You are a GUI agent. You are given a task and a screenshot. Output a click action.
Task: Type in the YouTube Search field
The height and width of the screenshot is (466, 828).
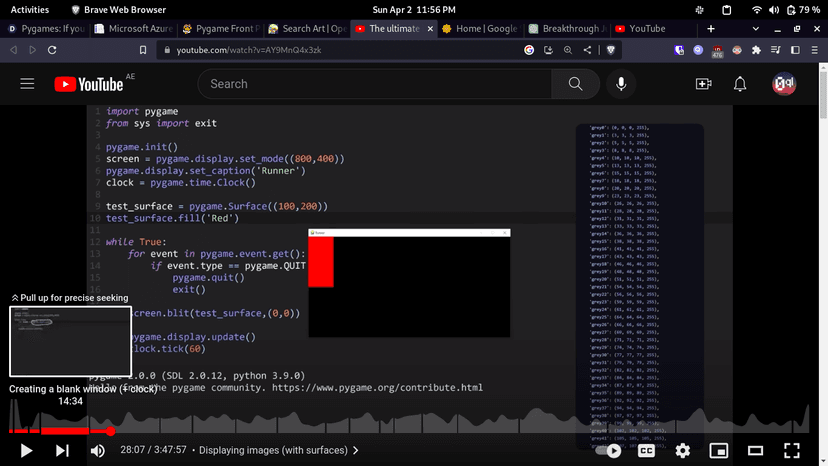tap(375, 85)
